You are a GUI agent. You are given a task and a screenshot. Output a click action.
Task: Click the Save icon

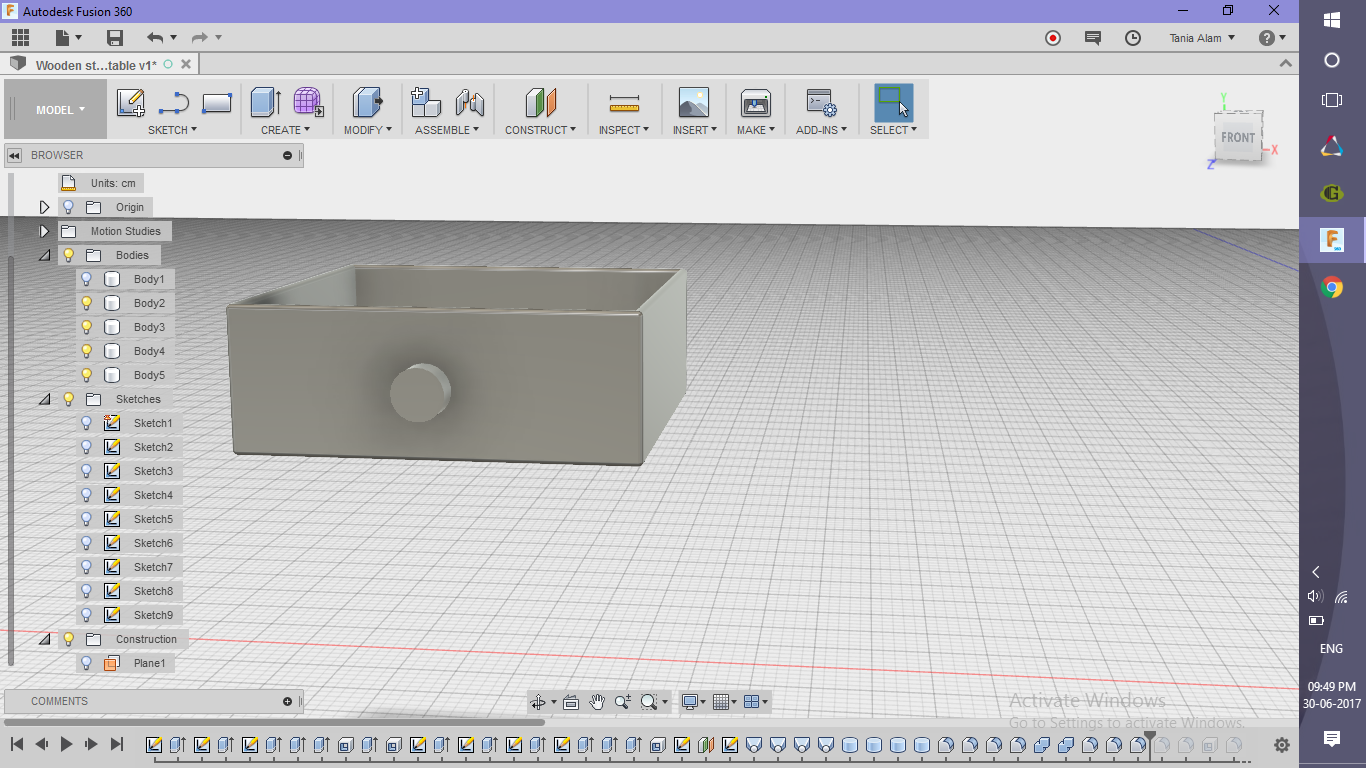[x=115, y=38]
